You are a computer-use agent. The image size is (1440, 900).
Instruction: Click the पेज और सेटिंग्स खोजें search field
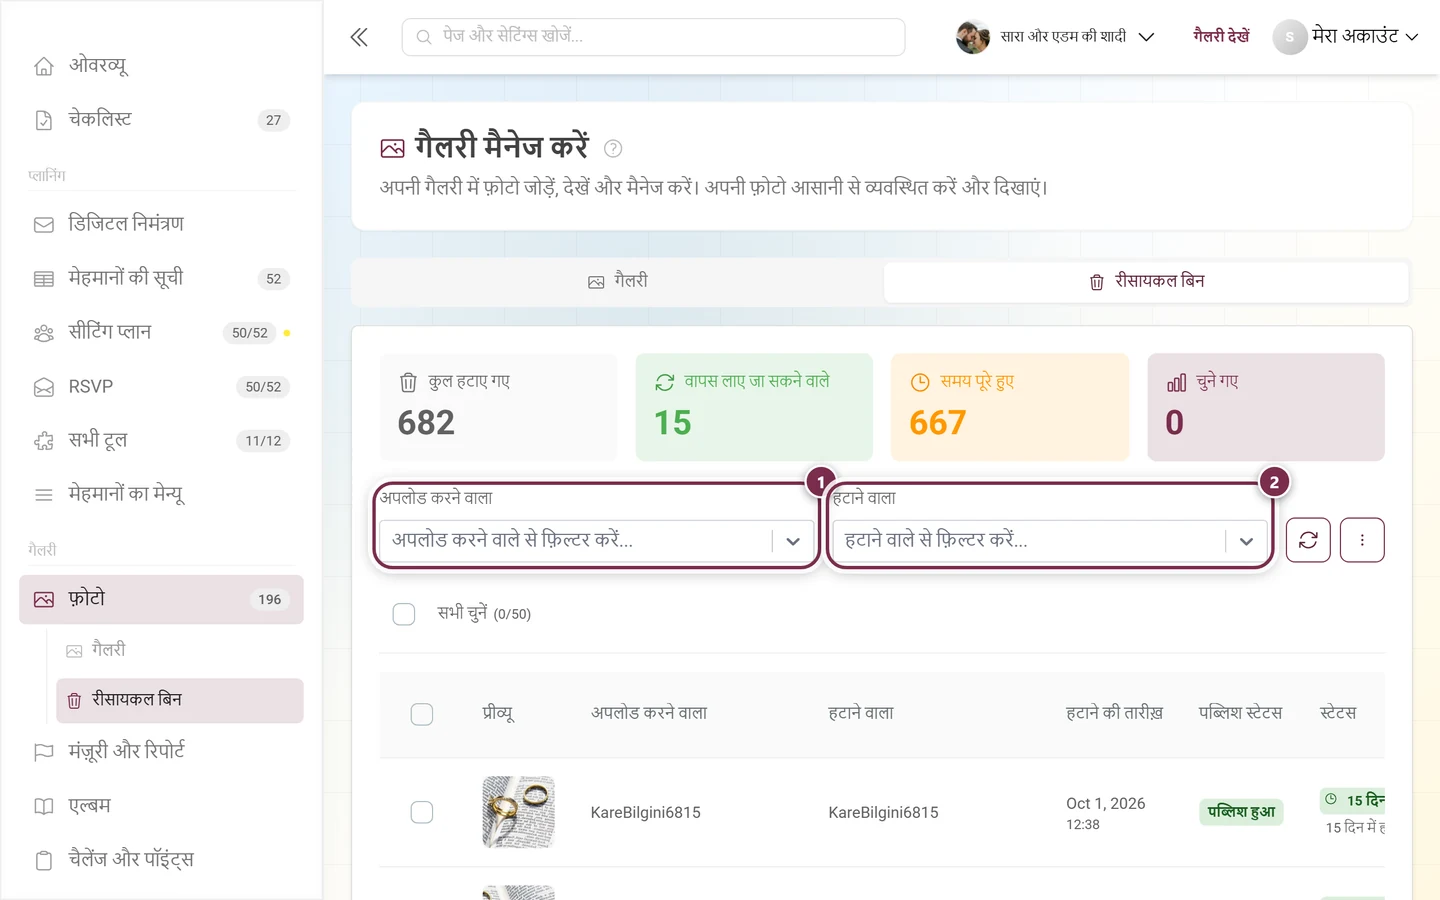click(654, 37)
